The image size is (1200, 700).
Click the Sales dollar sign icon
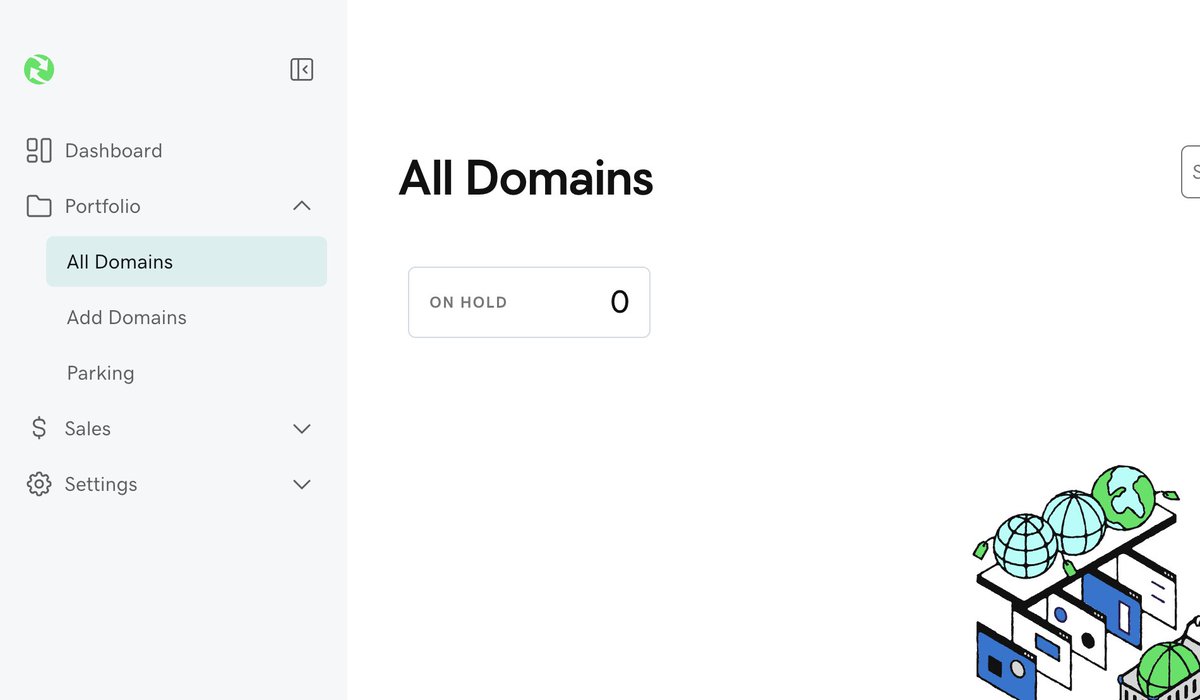[39, 428]
